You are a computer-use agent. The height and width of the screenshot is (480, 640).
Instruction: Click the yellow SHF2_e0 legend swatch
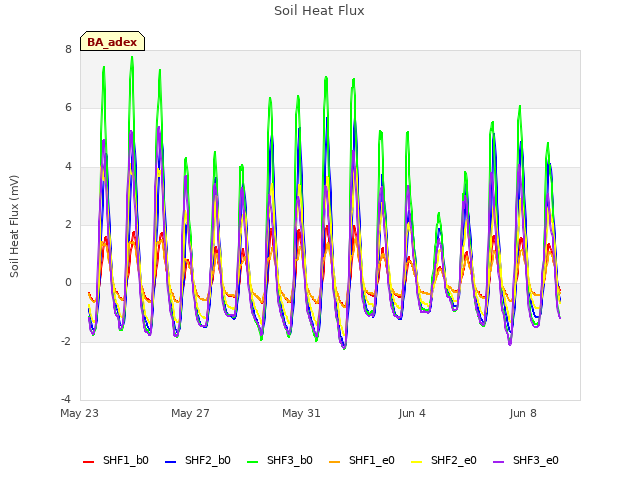(417, 462)
